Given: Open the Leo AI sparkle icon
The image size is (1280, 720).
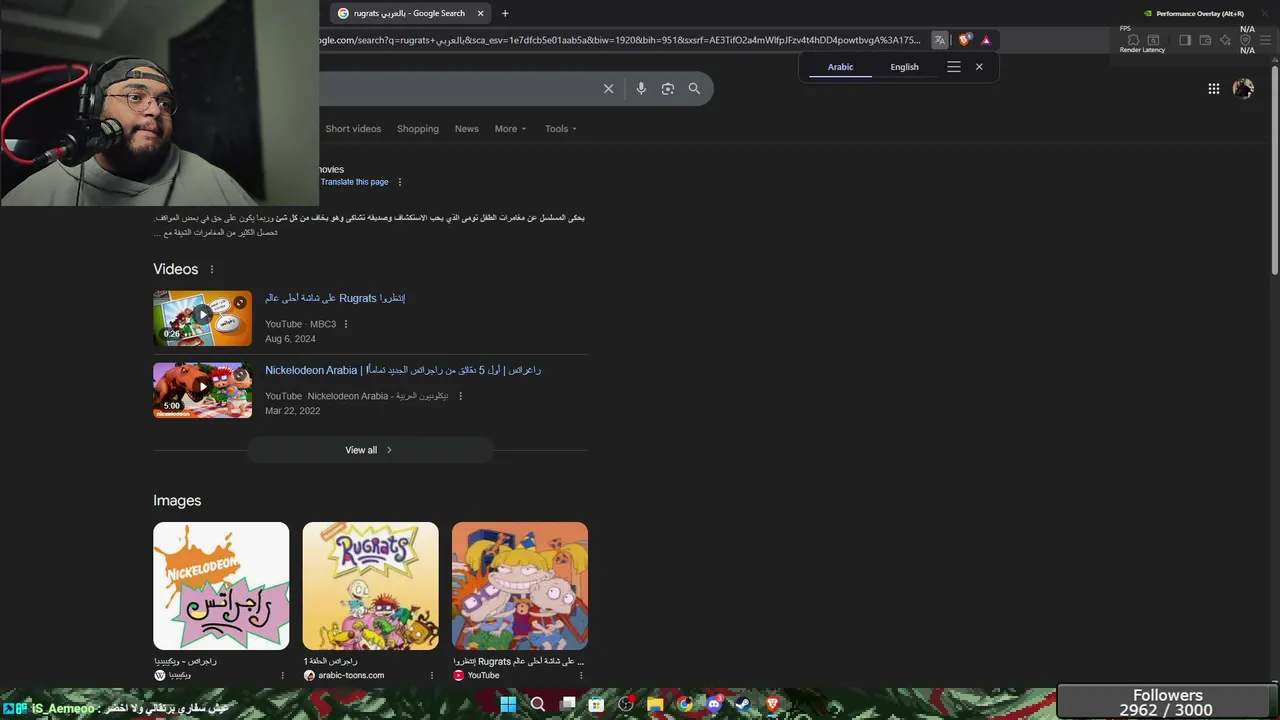Looking at the screenshot, I should [x=1225, y=40].
